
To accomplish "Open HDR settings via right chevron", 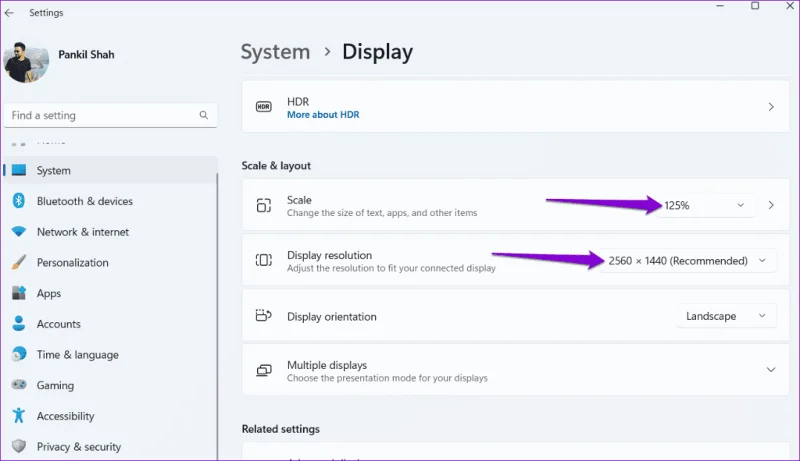I will point(771,107).
